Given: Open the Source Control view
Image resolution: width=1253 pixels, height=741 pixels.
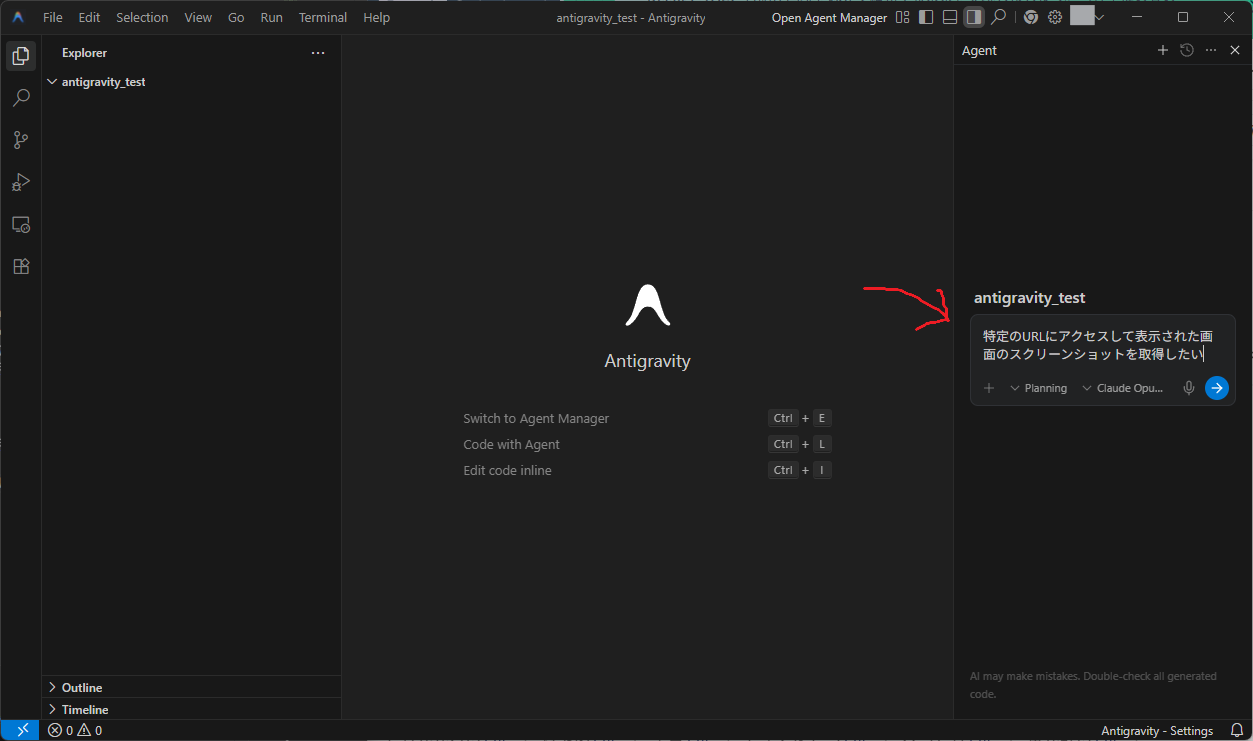Looking at the screenshot, I should click(20, 140).
